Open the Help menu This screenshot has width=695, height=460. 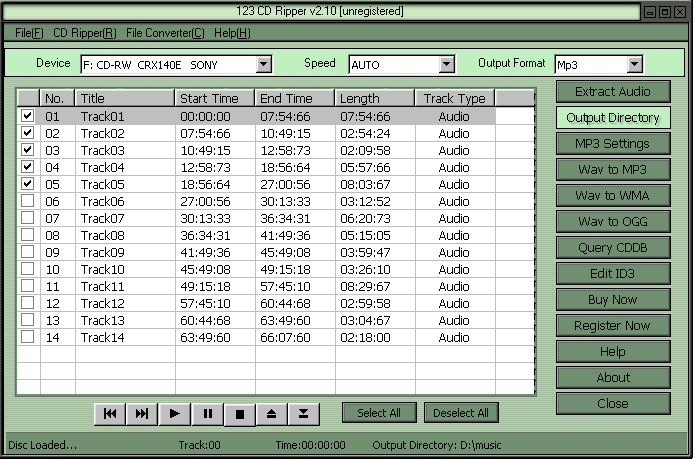pos(232,33)
